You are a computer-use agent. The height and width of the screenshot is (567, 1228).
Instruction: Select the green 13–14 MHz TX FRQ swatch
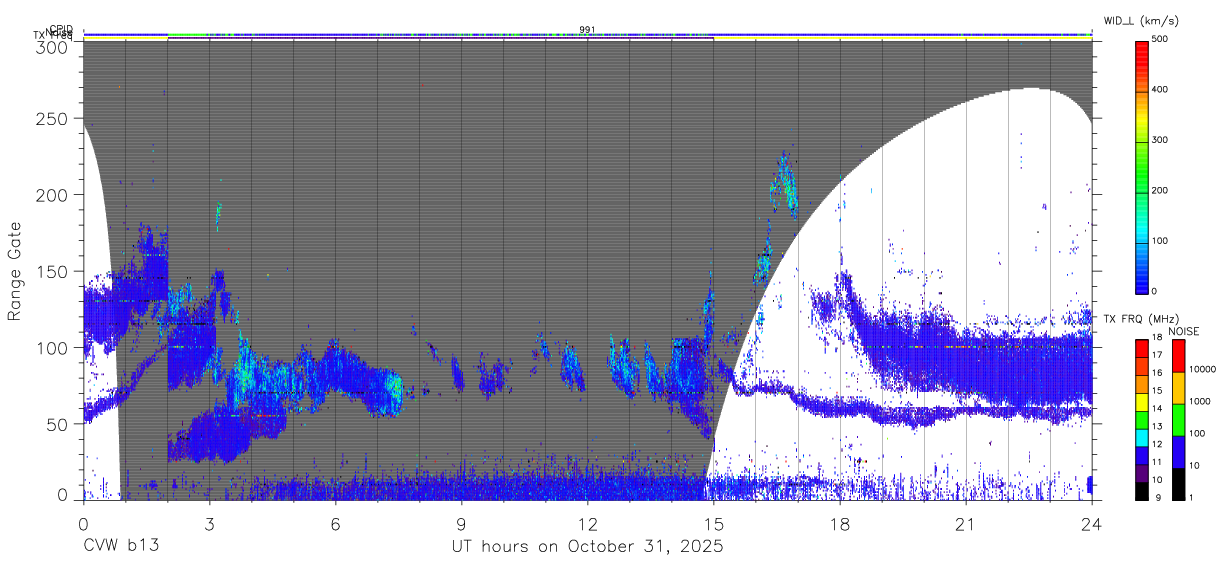point(1142,419)
